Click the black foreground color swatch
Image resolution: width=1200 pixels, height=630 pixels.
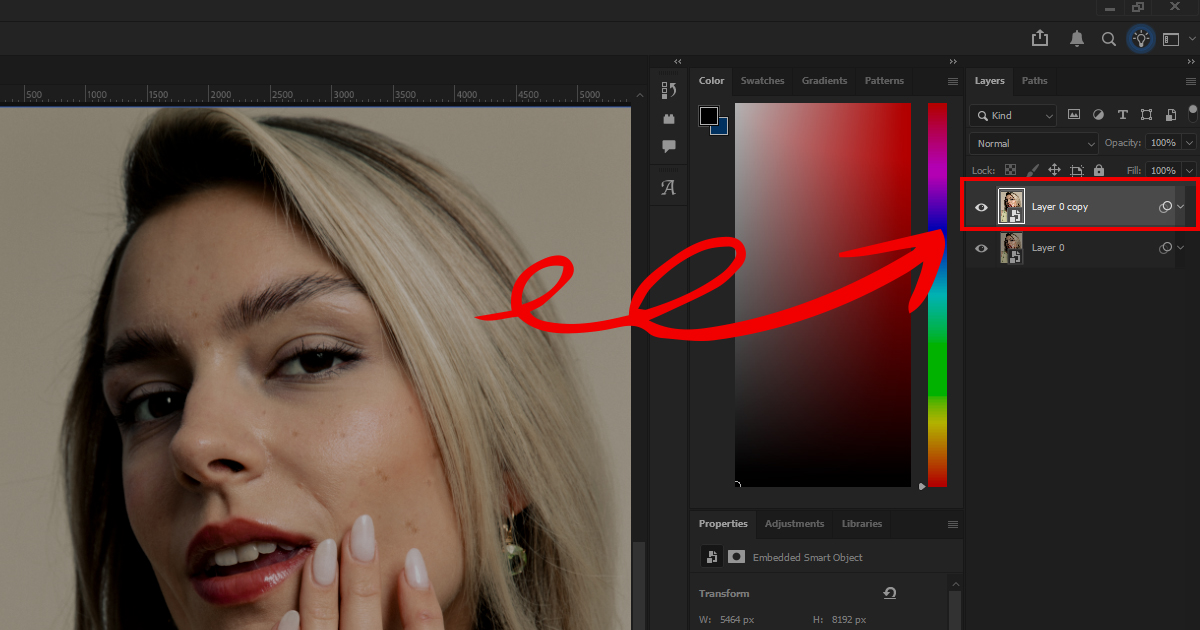[709, 116]
